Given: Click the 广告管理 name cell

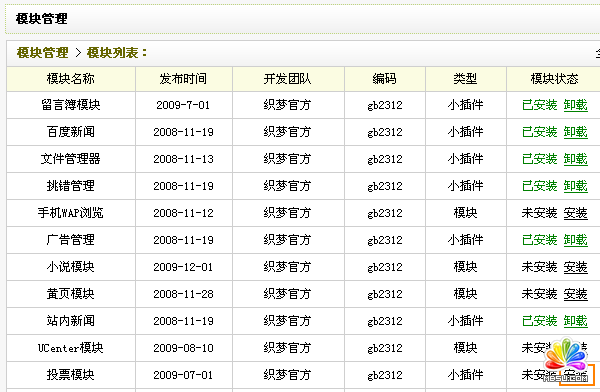Looking at the screenshot, I should pyautogui.click(x=71, y=240).
